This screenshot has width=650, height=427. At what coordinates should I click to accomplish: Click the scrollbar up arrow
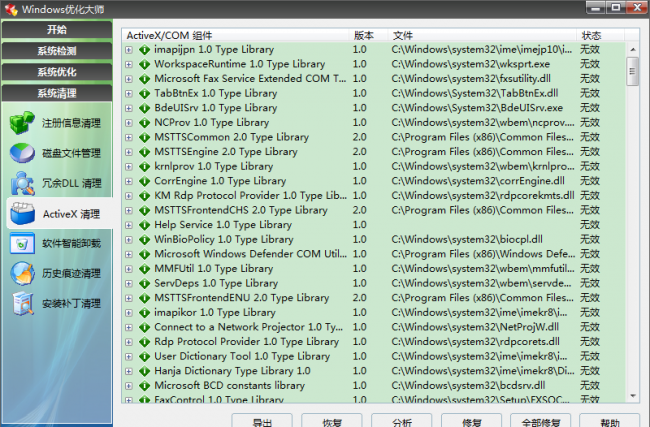click(633, 49)
